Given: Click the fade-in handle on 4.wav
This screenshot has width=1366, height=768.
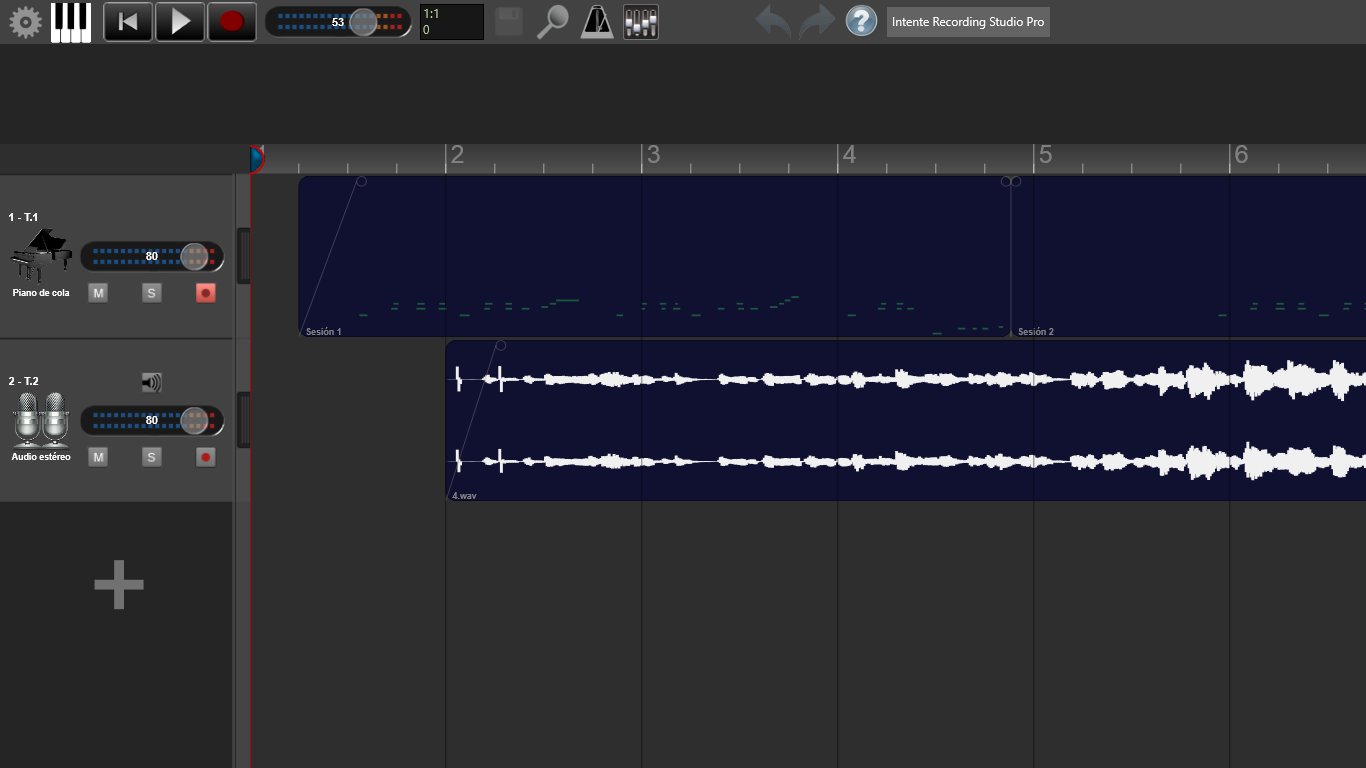Looking at the screenshot, I should tap(501, 345).
